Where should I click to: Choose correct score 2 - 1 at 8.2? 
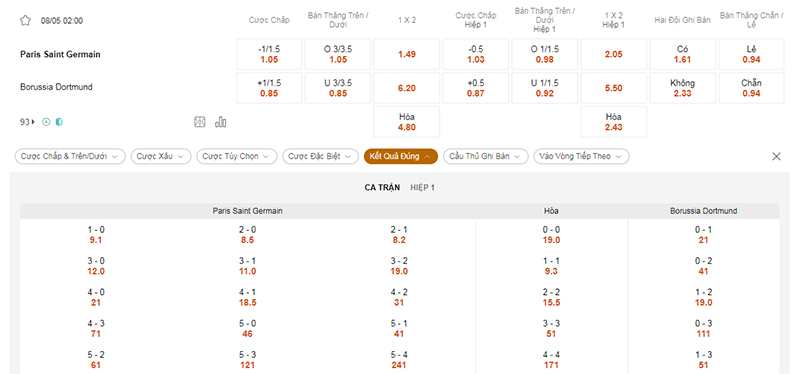(399, 235)
